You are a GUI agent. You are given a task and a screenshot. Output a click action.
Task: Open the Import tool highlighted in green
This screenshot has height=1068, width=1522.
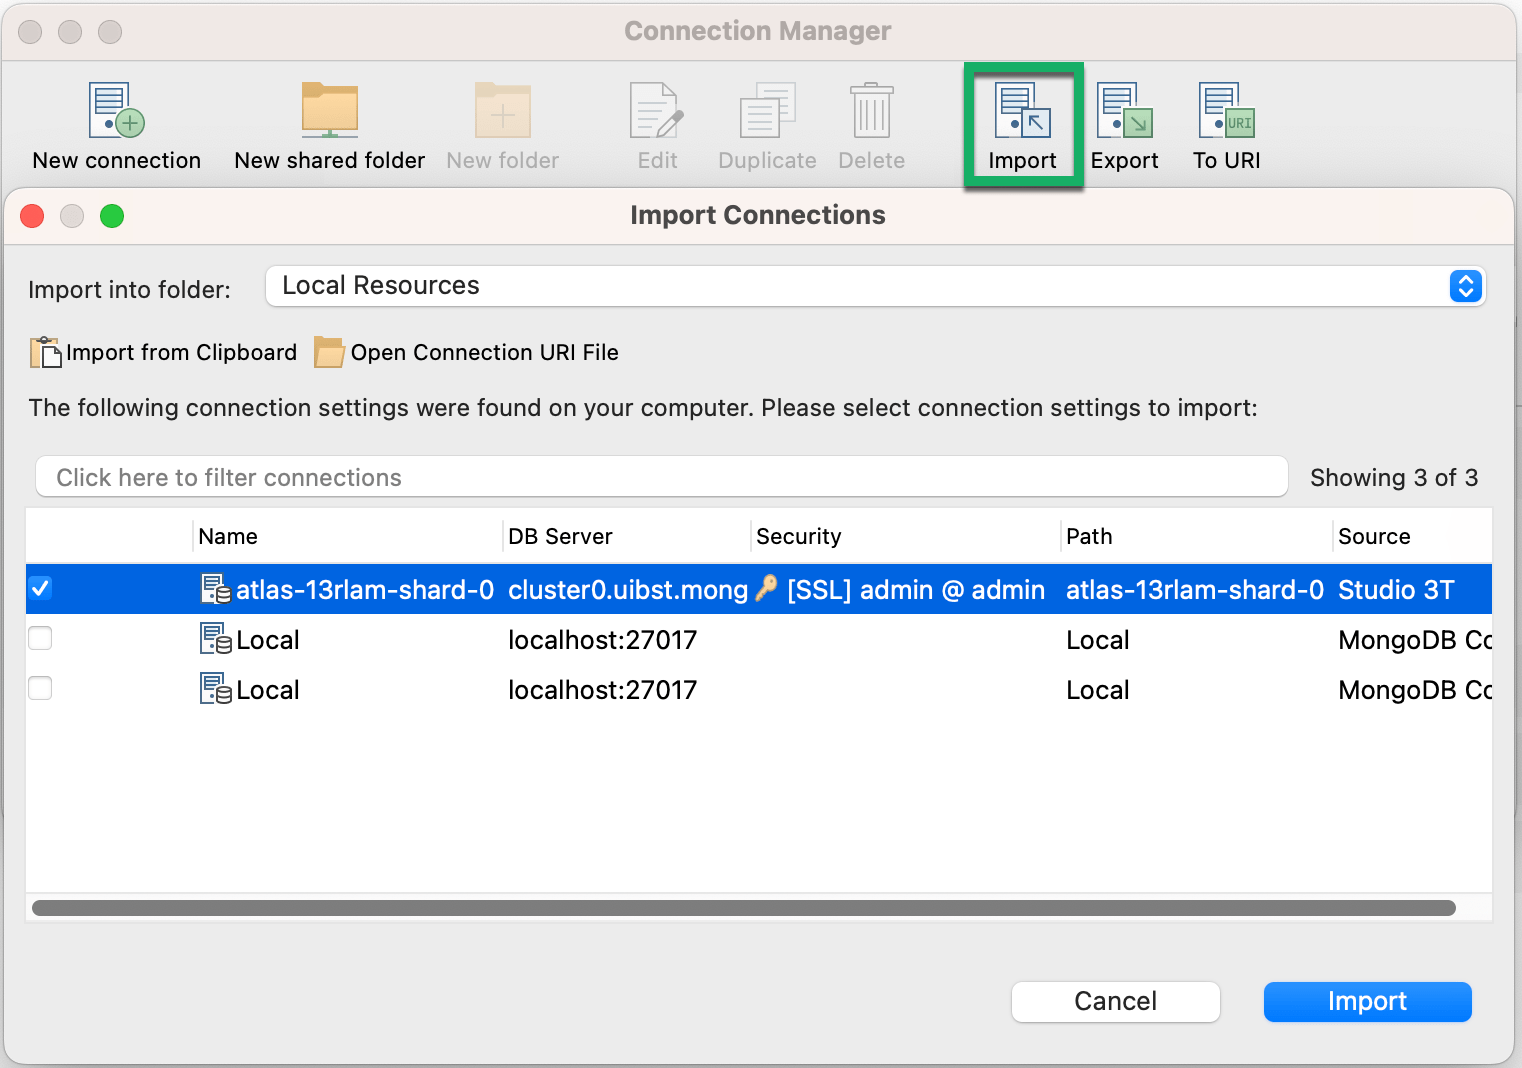(x=1022, y=120)
